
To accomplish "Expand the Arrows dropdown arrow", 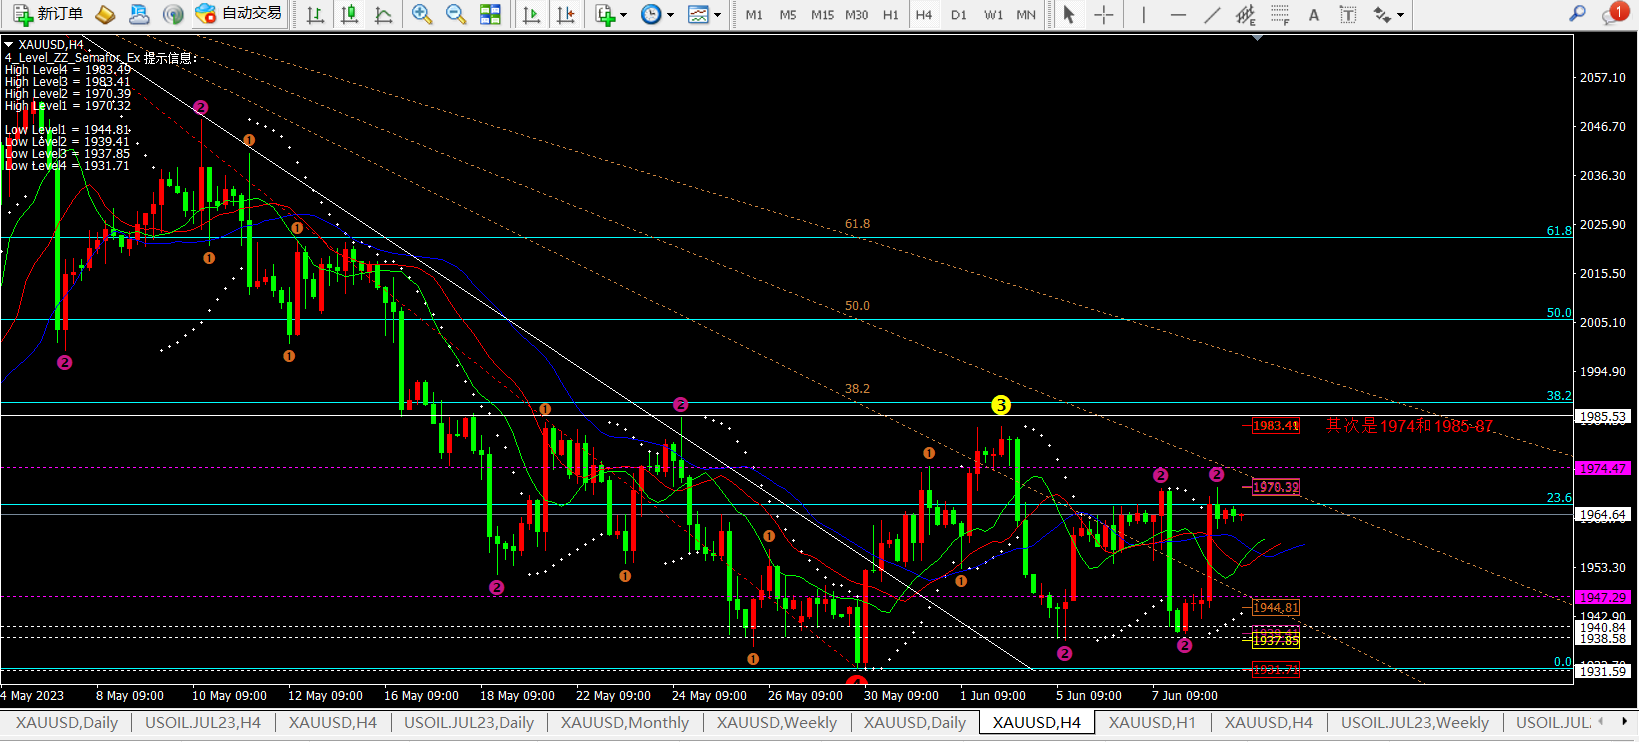I will (x=1401, y=15).
